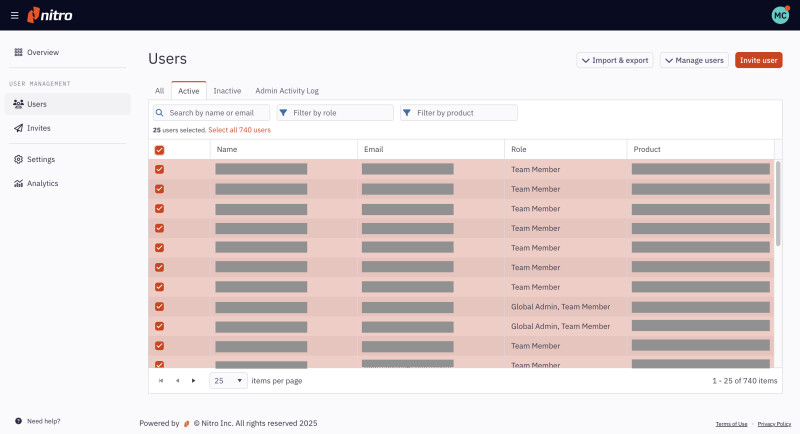Open the Admin Activity Log tab
The width and height of the screenshot is (800, 434).
[x=287, y=91]
